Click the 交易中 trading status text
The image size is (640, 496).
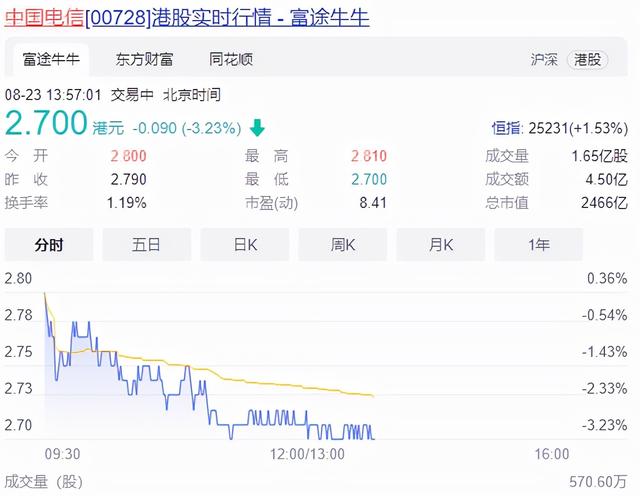(132, 95)
